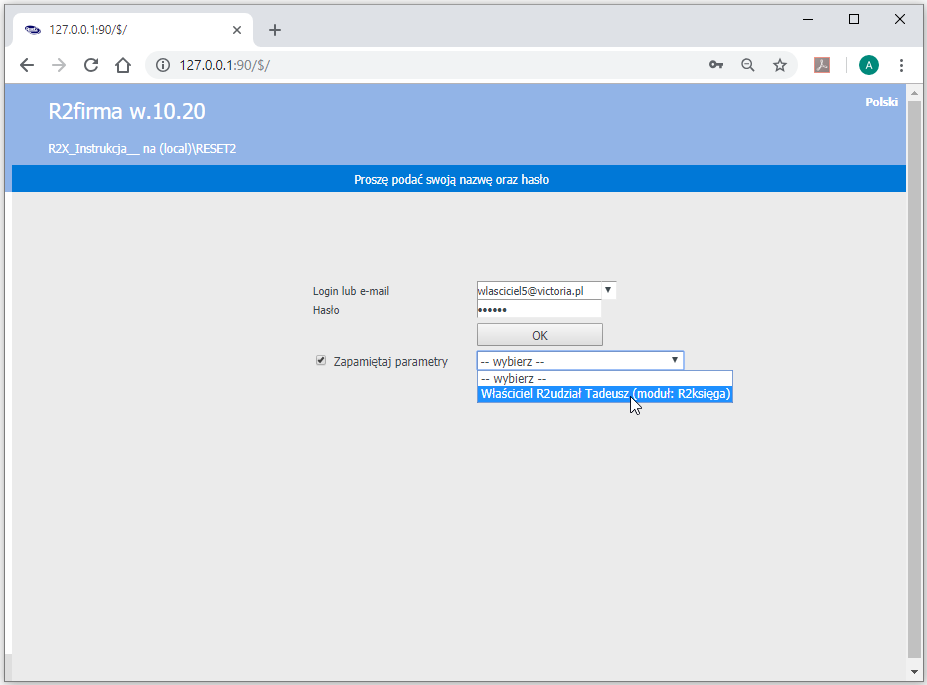The image size is (927, 685).
Task: Expand the login e-mail dropdown arrow
Action: tap(608, 290)
